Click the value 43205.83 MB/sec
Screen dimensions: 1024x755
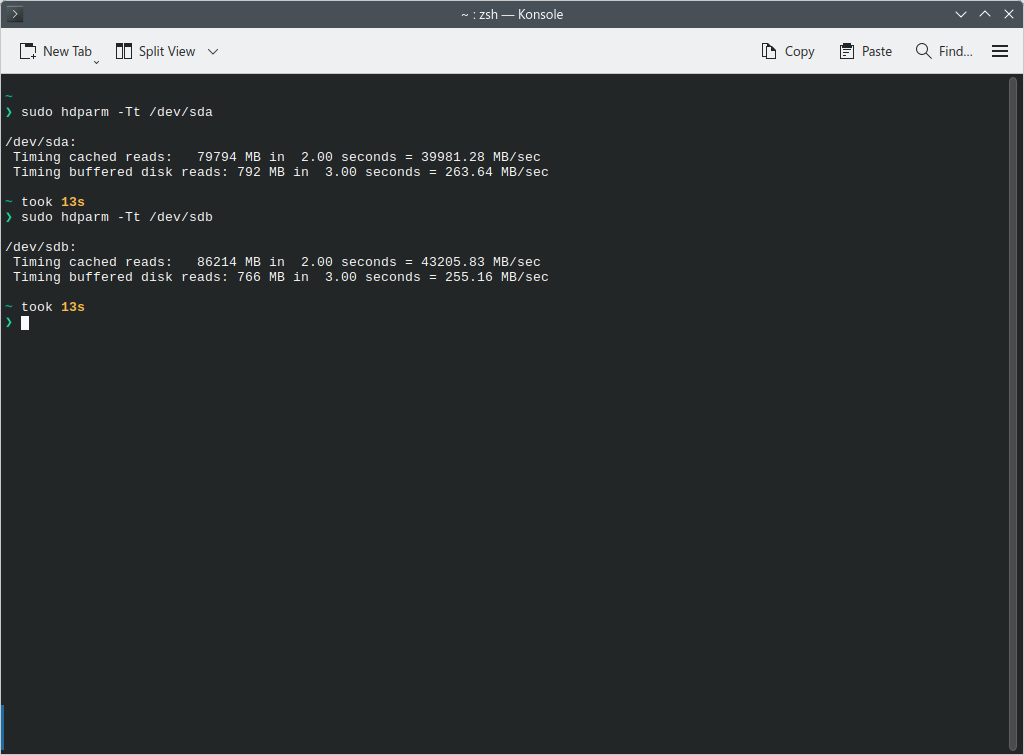click(481, 263)
